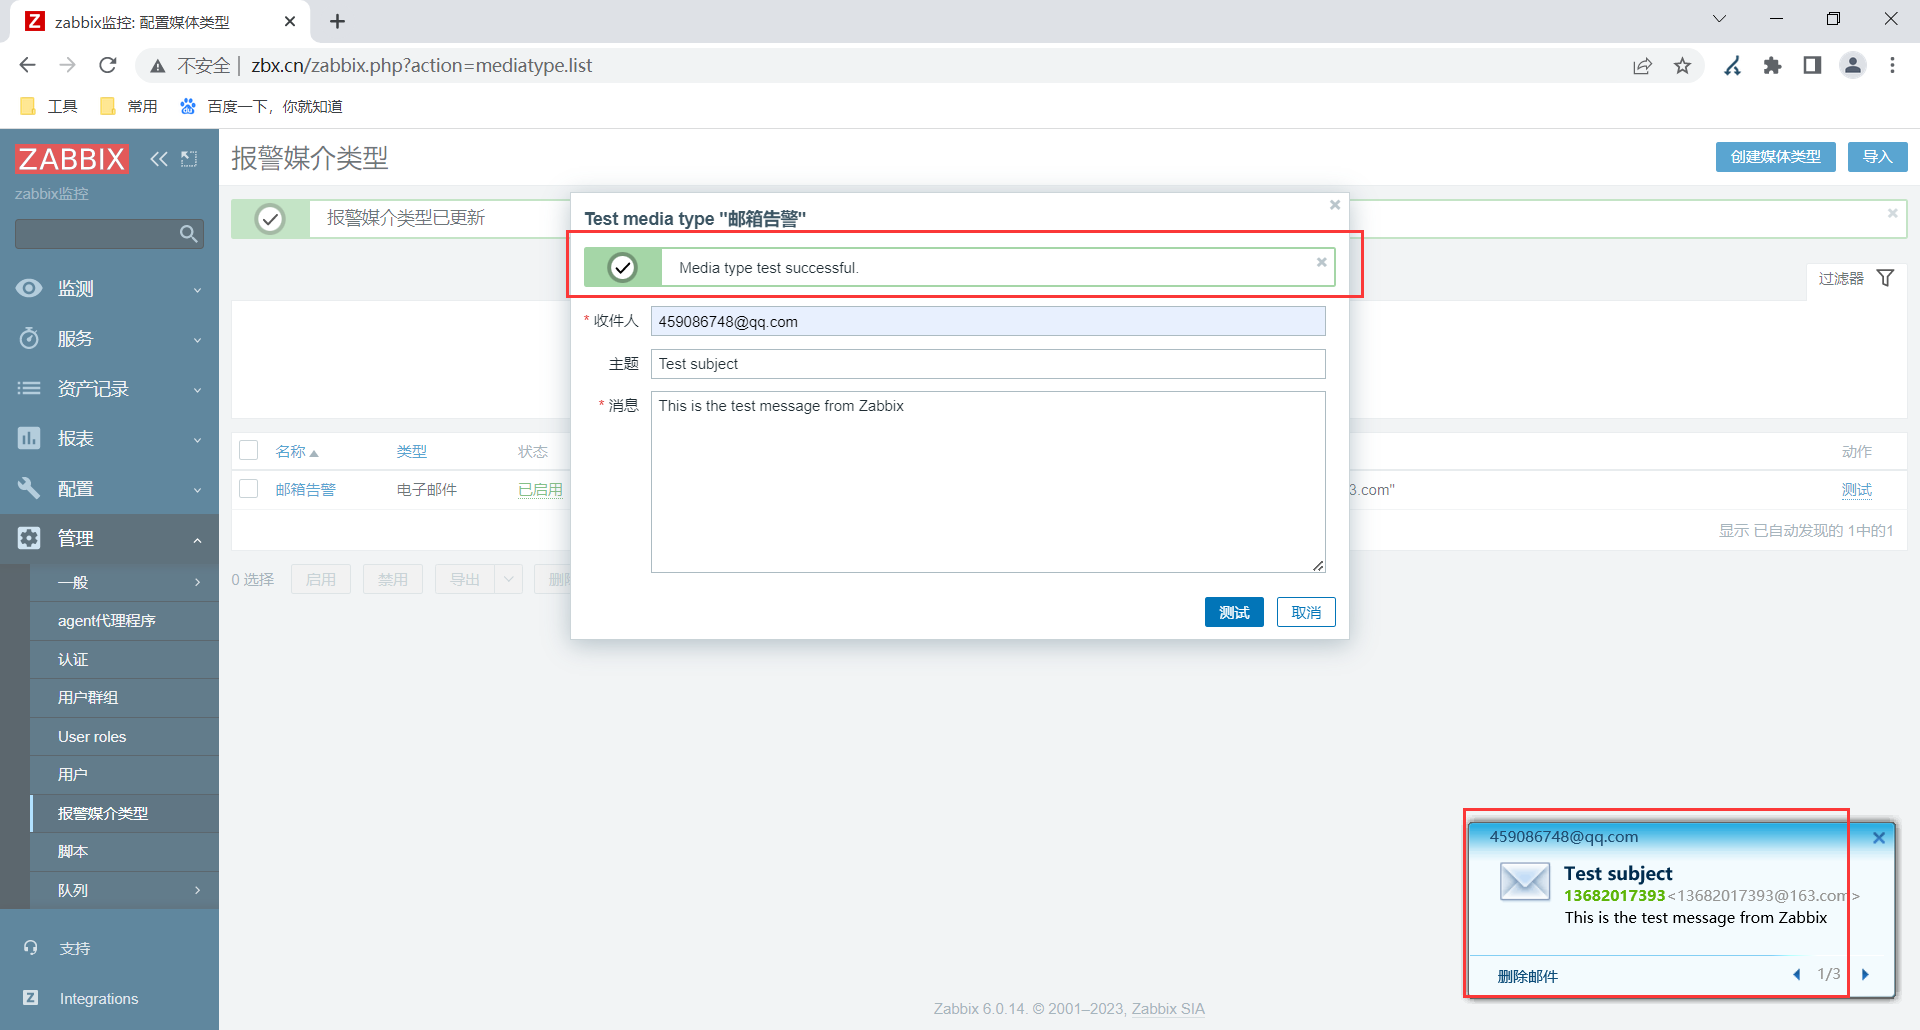This screenshot has width=1920, height=1030.
Task: Bookmark this page with the star icon
Action: (x=1682, y=65)
